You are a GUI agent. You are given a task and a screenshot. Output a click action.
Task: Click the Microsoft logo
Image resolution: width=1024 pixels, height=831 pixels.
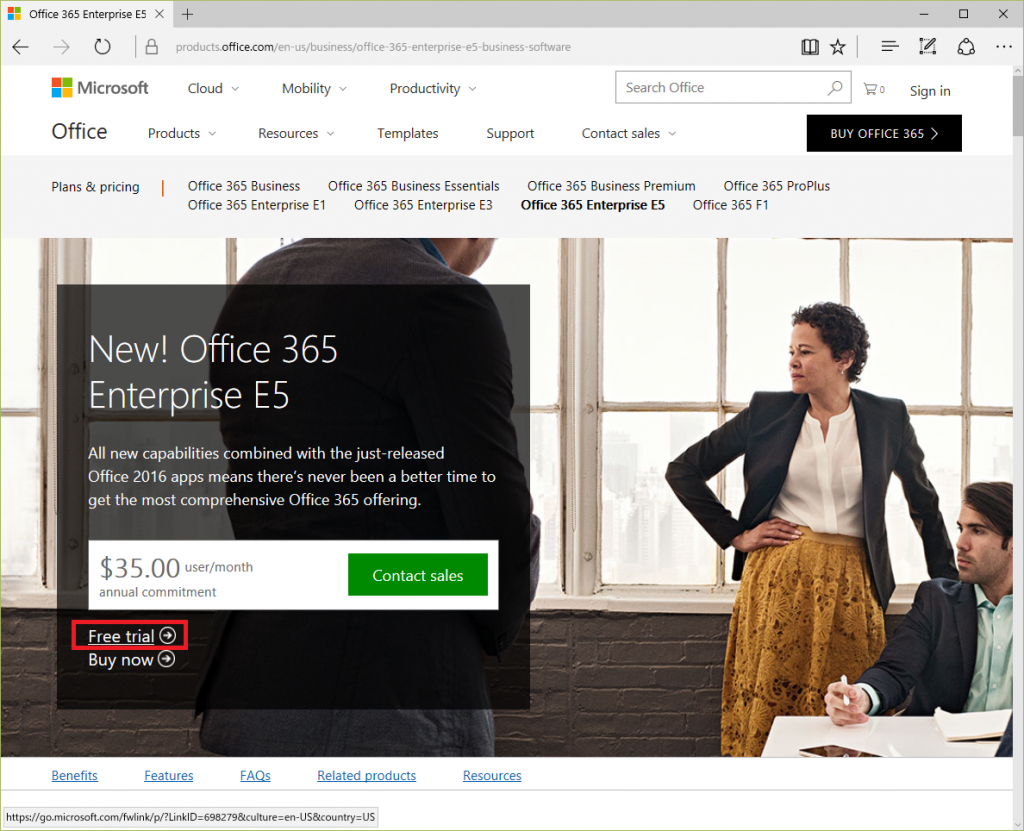(x=100, y=88)
